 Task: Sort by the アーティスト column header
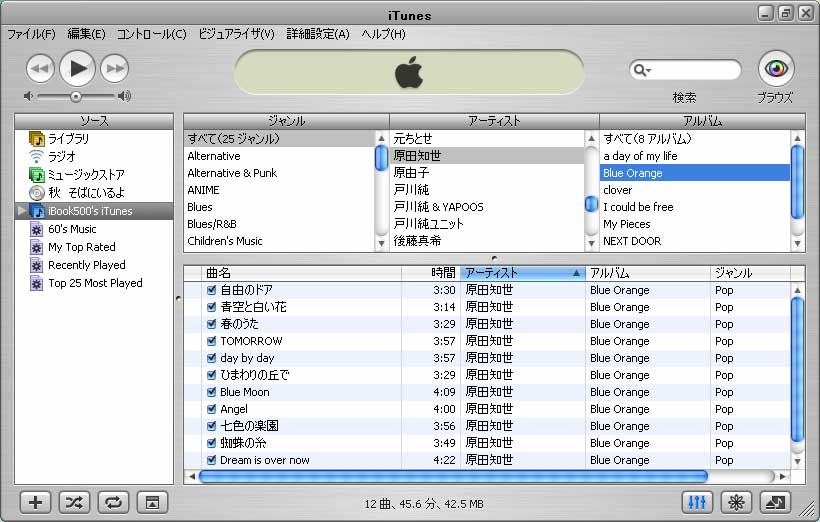(x=521, y=273)
